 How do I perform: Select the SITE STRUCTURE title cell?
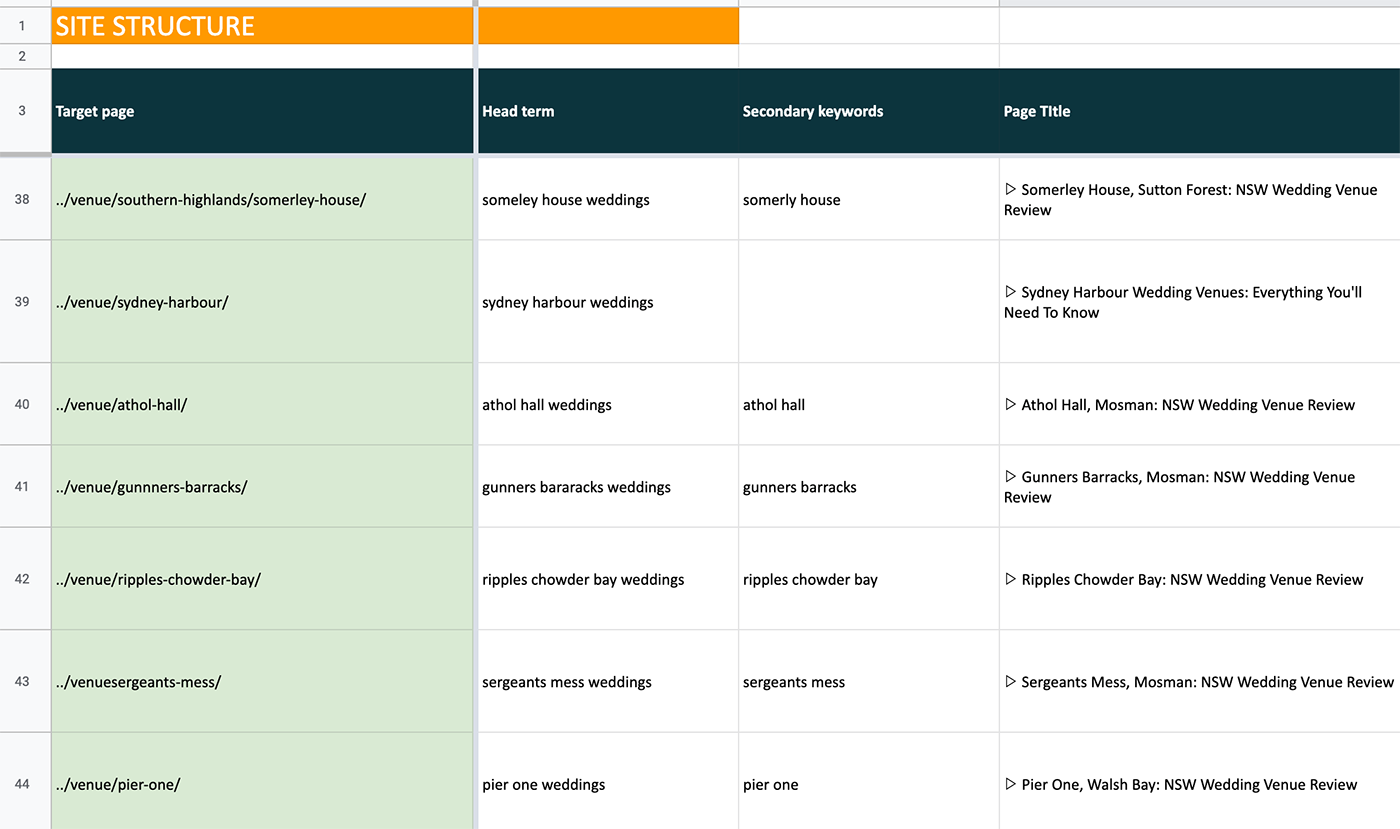[x=262, y=26]
